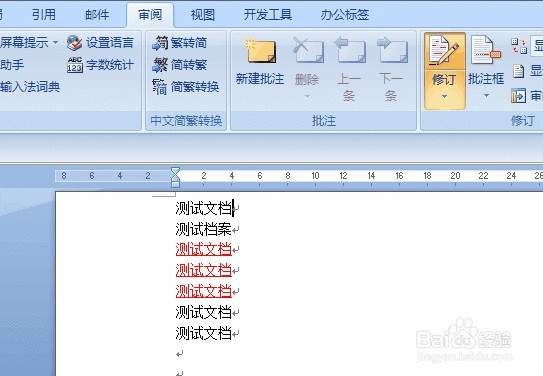Go to previous comment 上一条 icon
This screenshot has height=376, width=543.
[x=350, y=50]
